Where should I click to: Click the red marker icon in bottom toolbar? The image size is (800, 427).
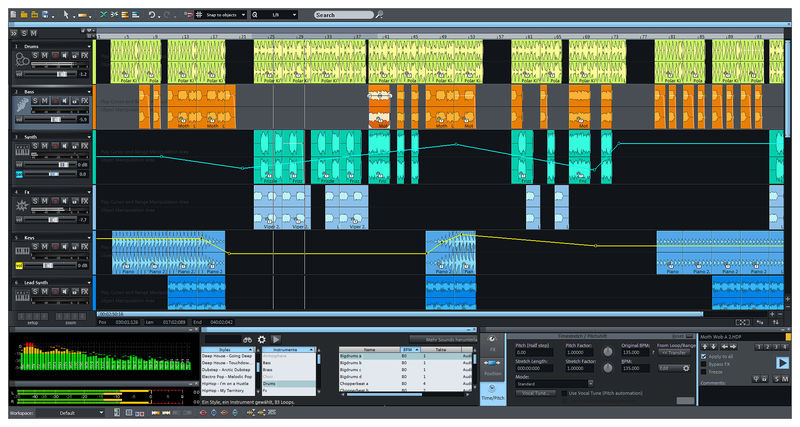coord(204,413)
